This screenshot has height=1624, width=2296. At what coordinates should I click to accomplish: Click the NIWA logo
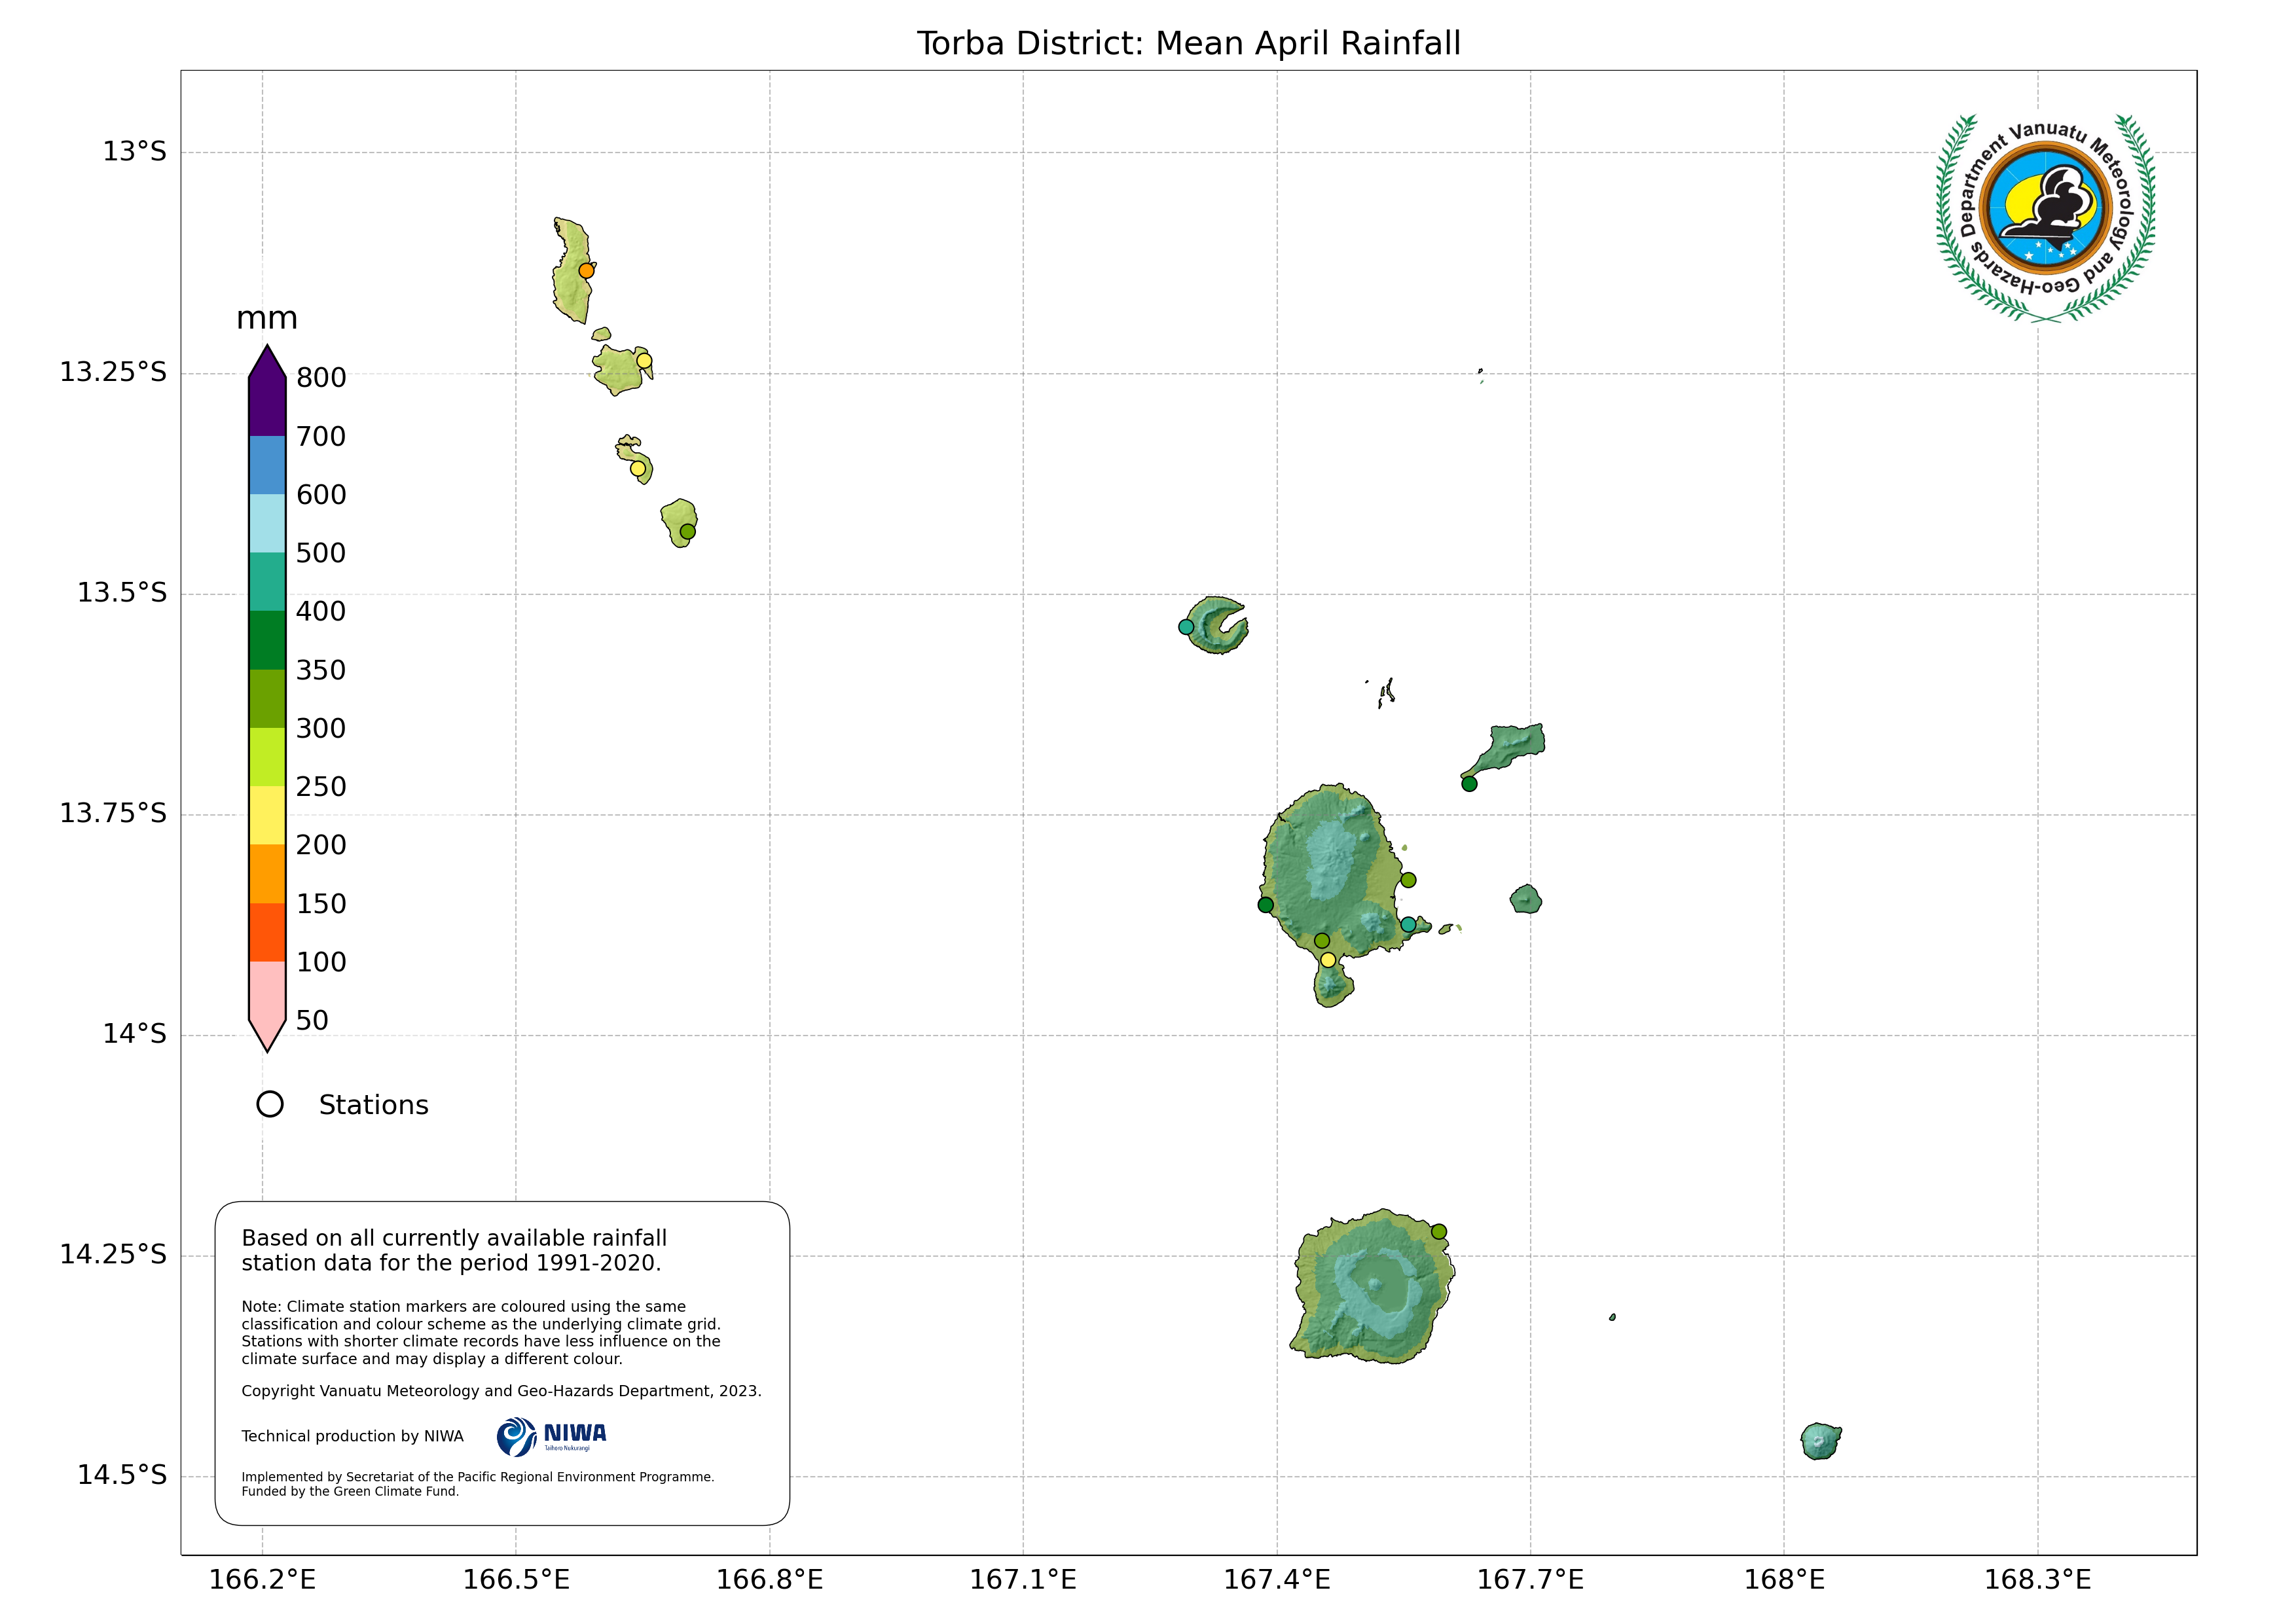pyautogui.click(x=551, y=1437)
